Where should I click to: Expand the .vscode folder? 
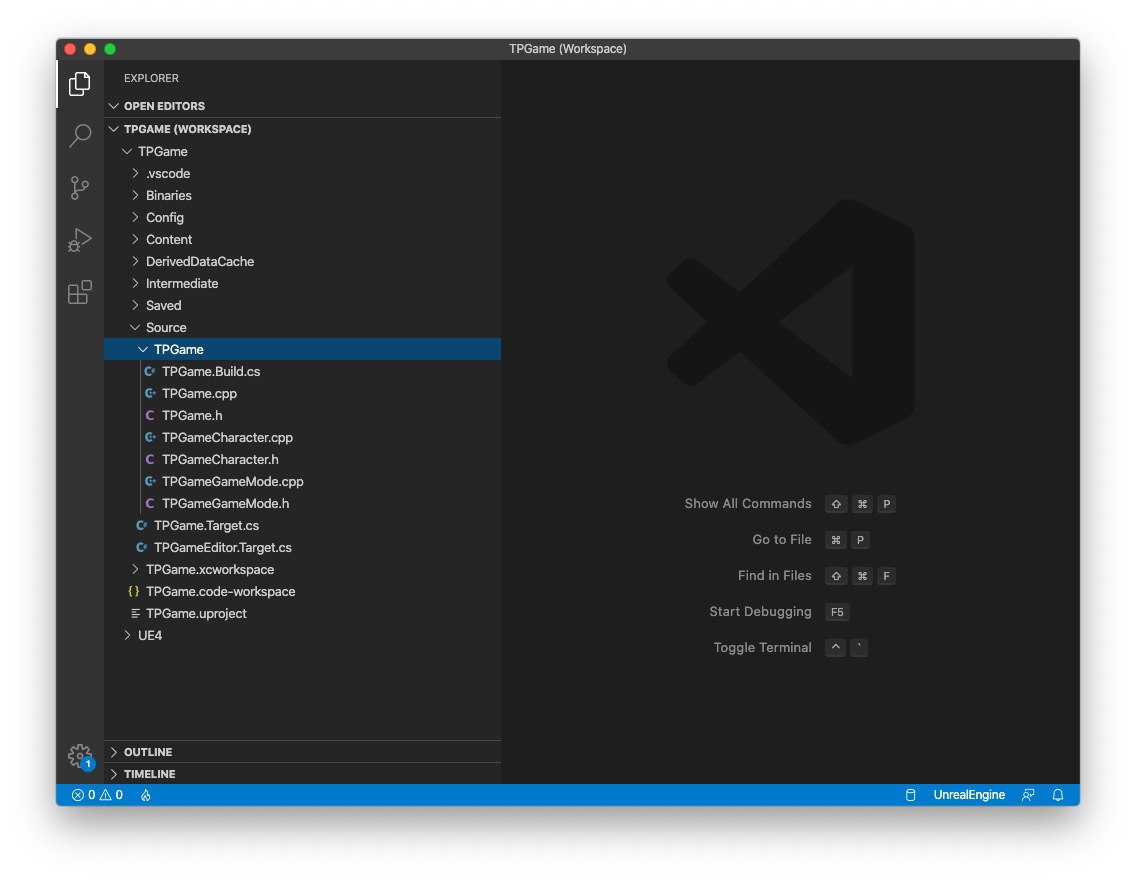[302, 174]
